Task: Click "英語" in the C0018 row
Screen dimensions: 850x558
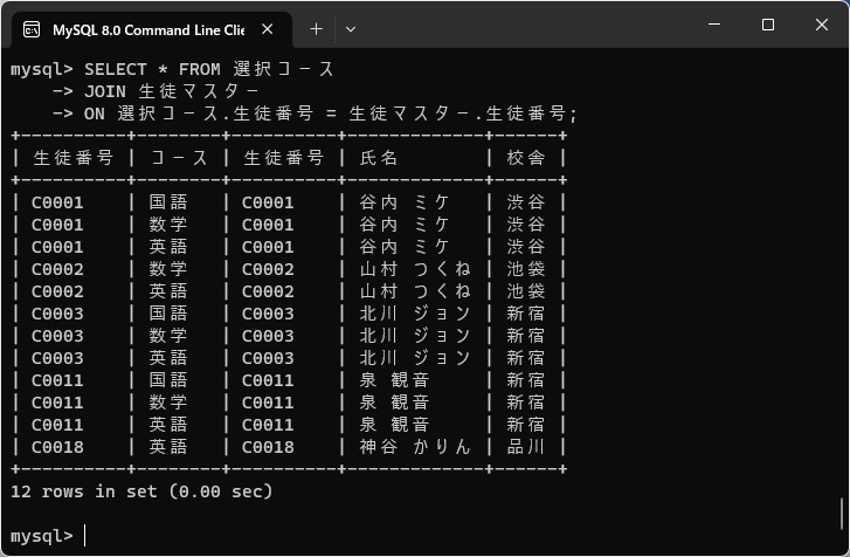Action: (x=169, y=447)
